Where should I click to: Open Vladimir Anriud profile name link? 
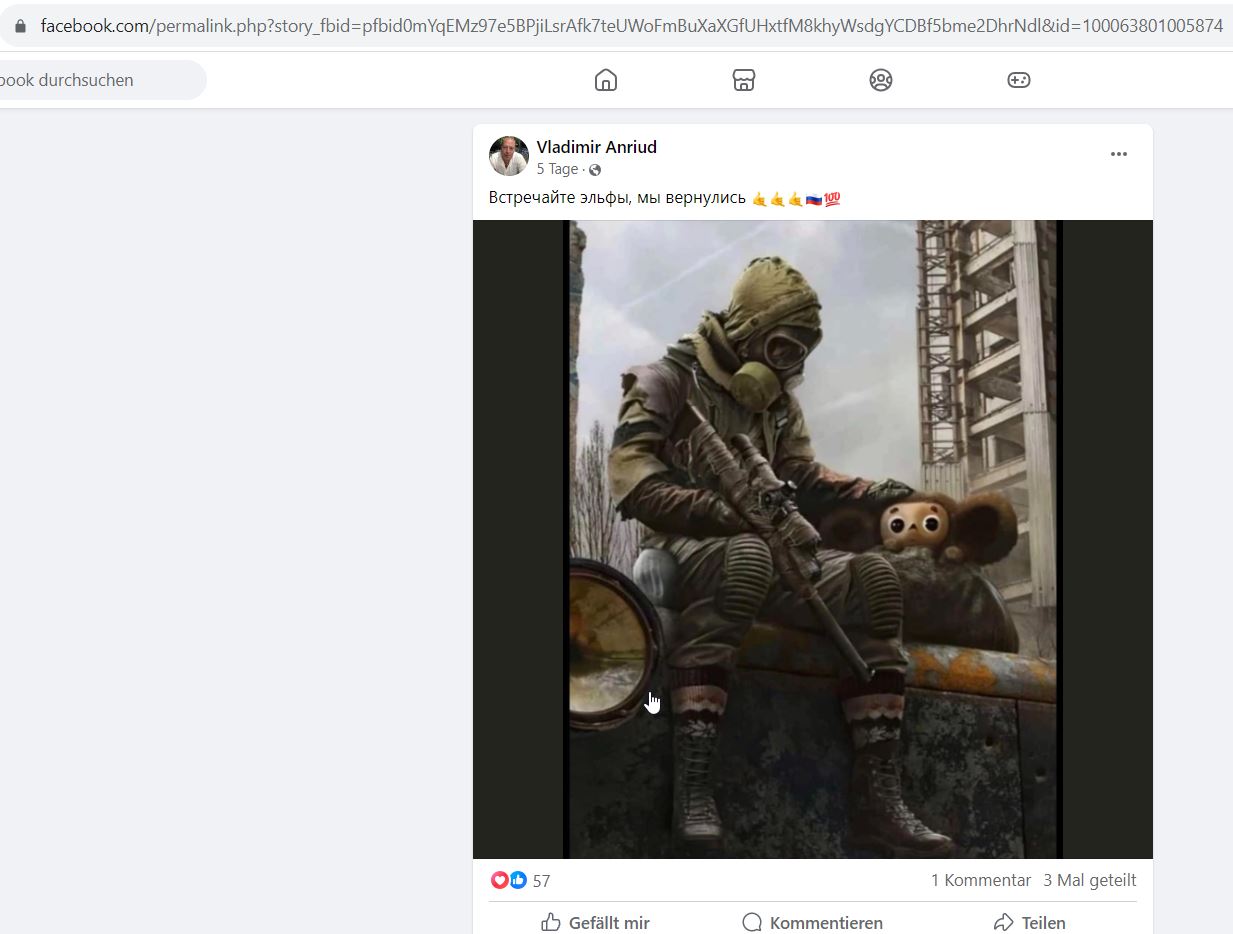pos(597,147)
